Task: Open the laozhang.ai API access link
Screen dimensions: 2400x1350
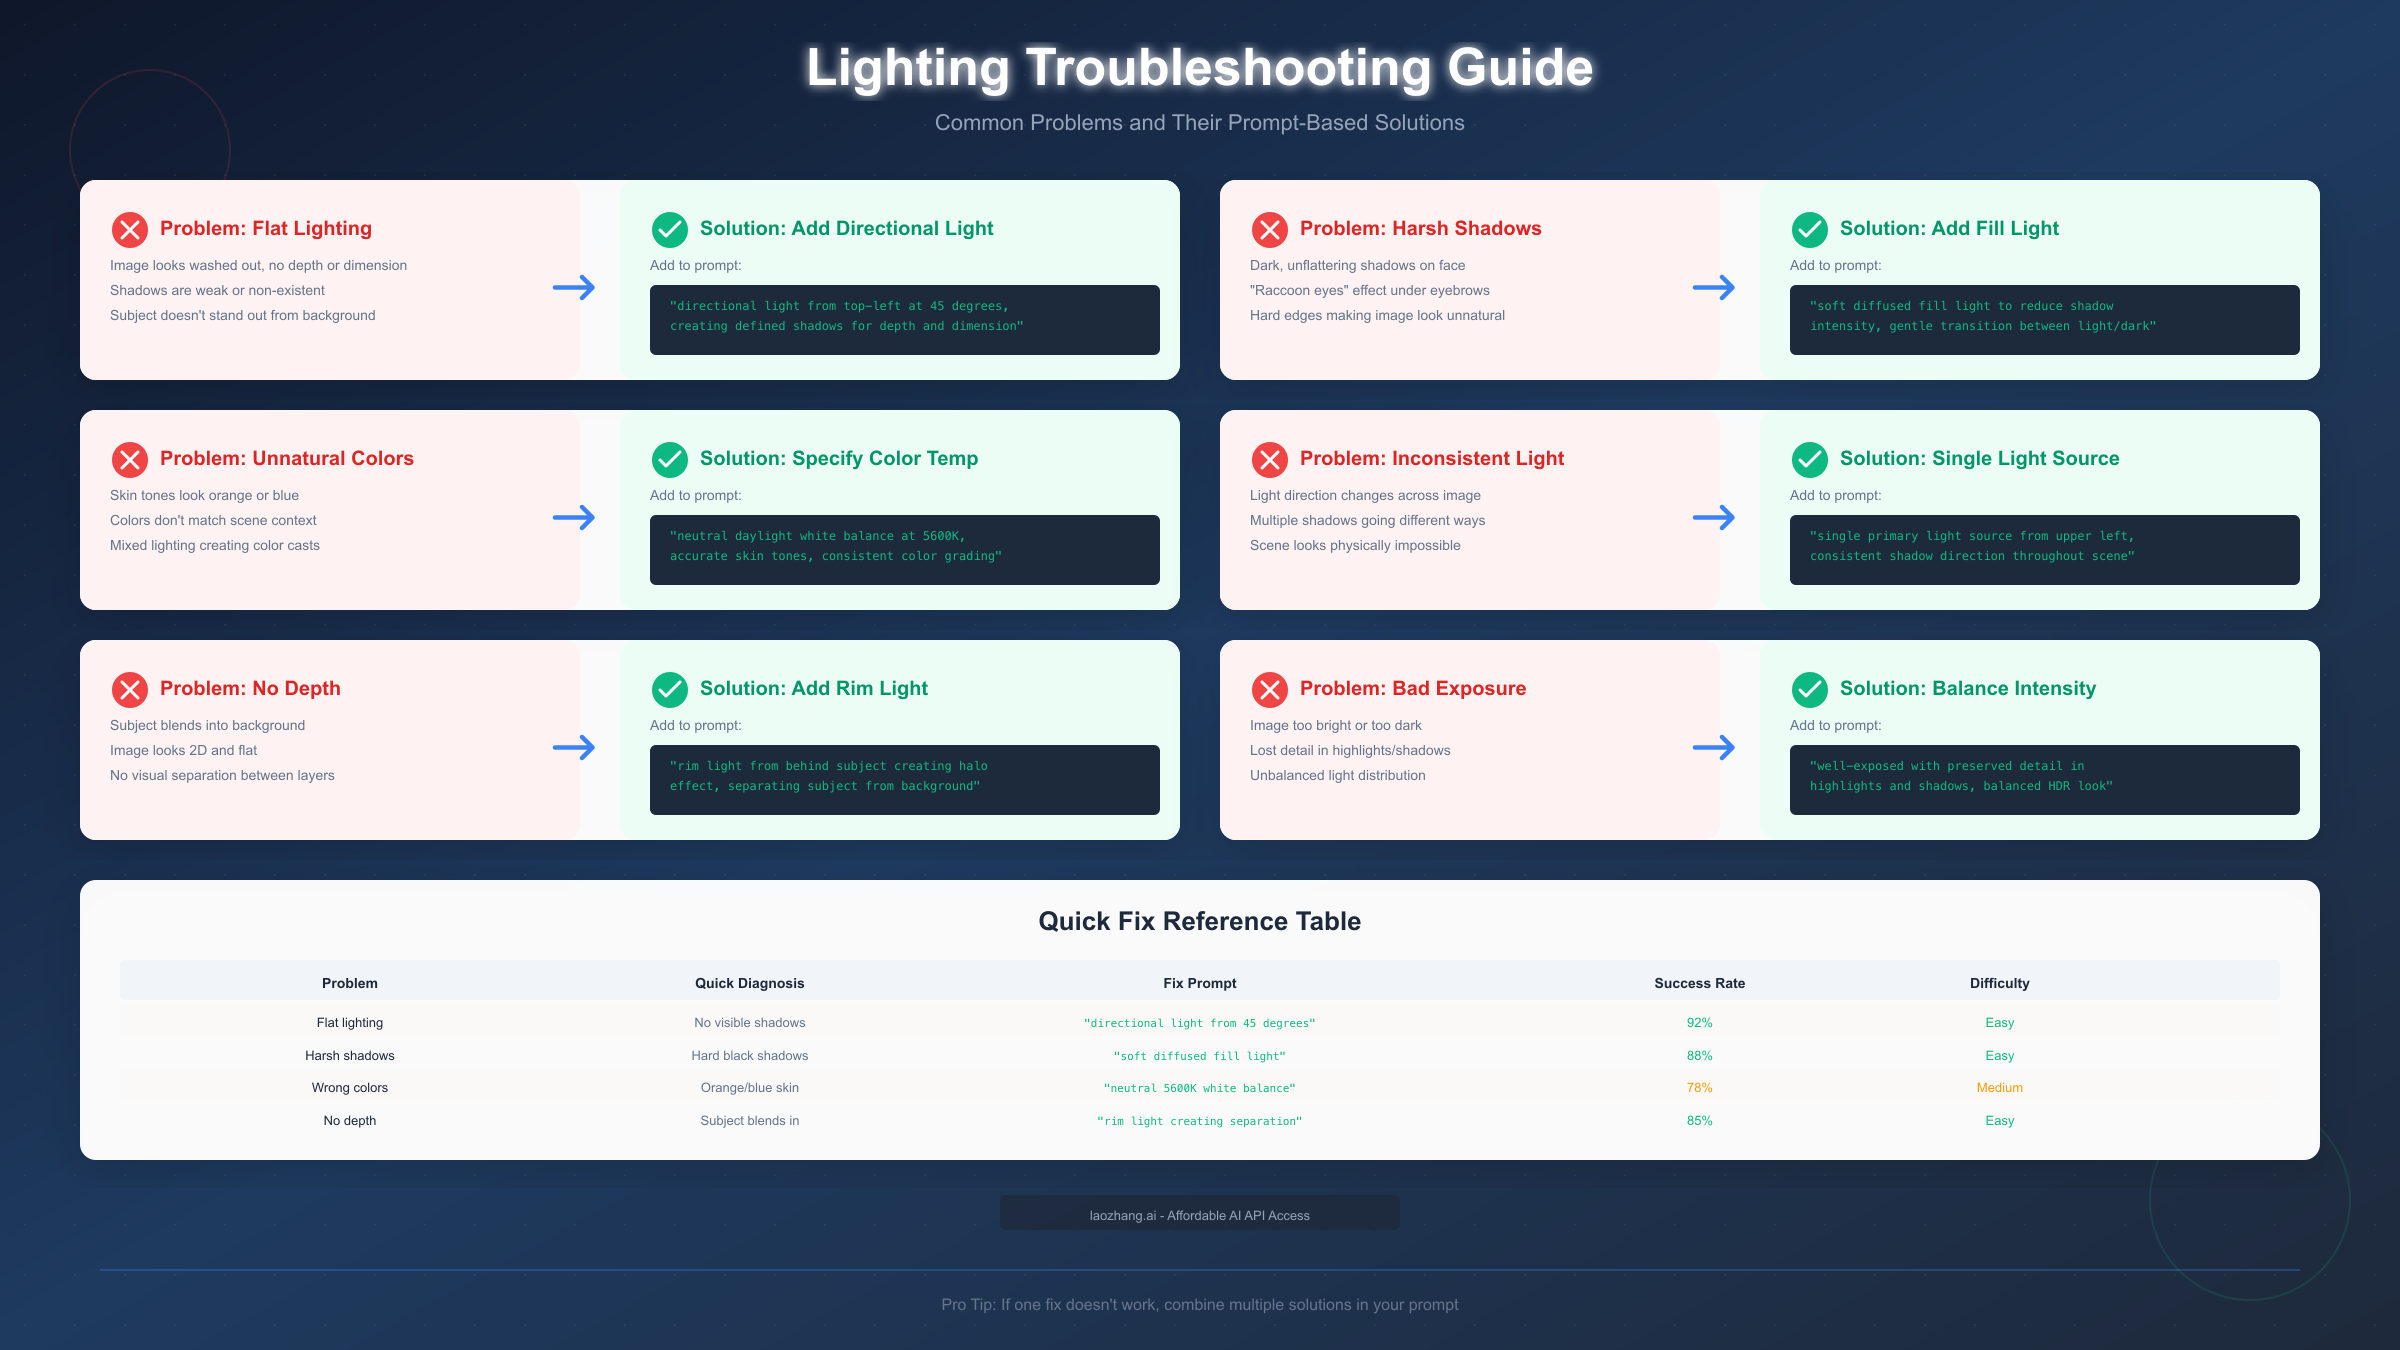Action: 1200,1215
